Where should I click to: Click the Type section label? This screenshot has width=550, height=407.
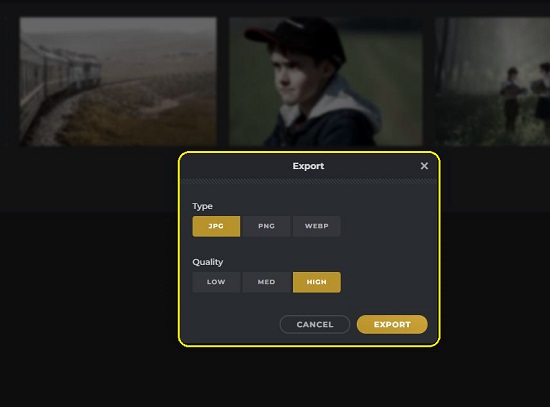point(202,206)
